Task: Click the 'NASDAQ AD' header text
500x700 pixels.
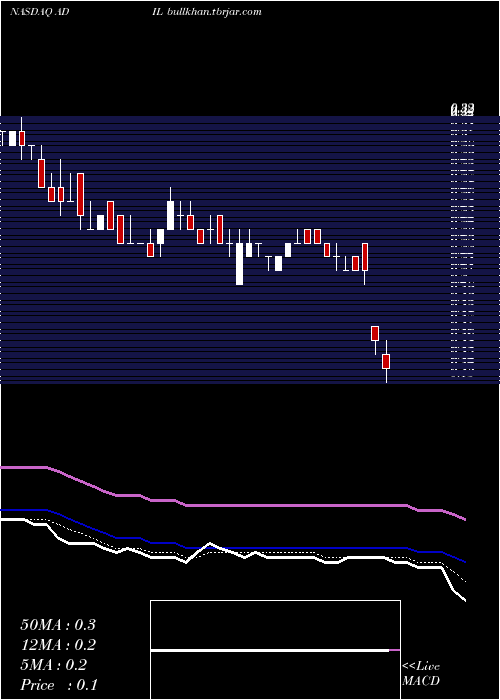Action: [40, 12]
